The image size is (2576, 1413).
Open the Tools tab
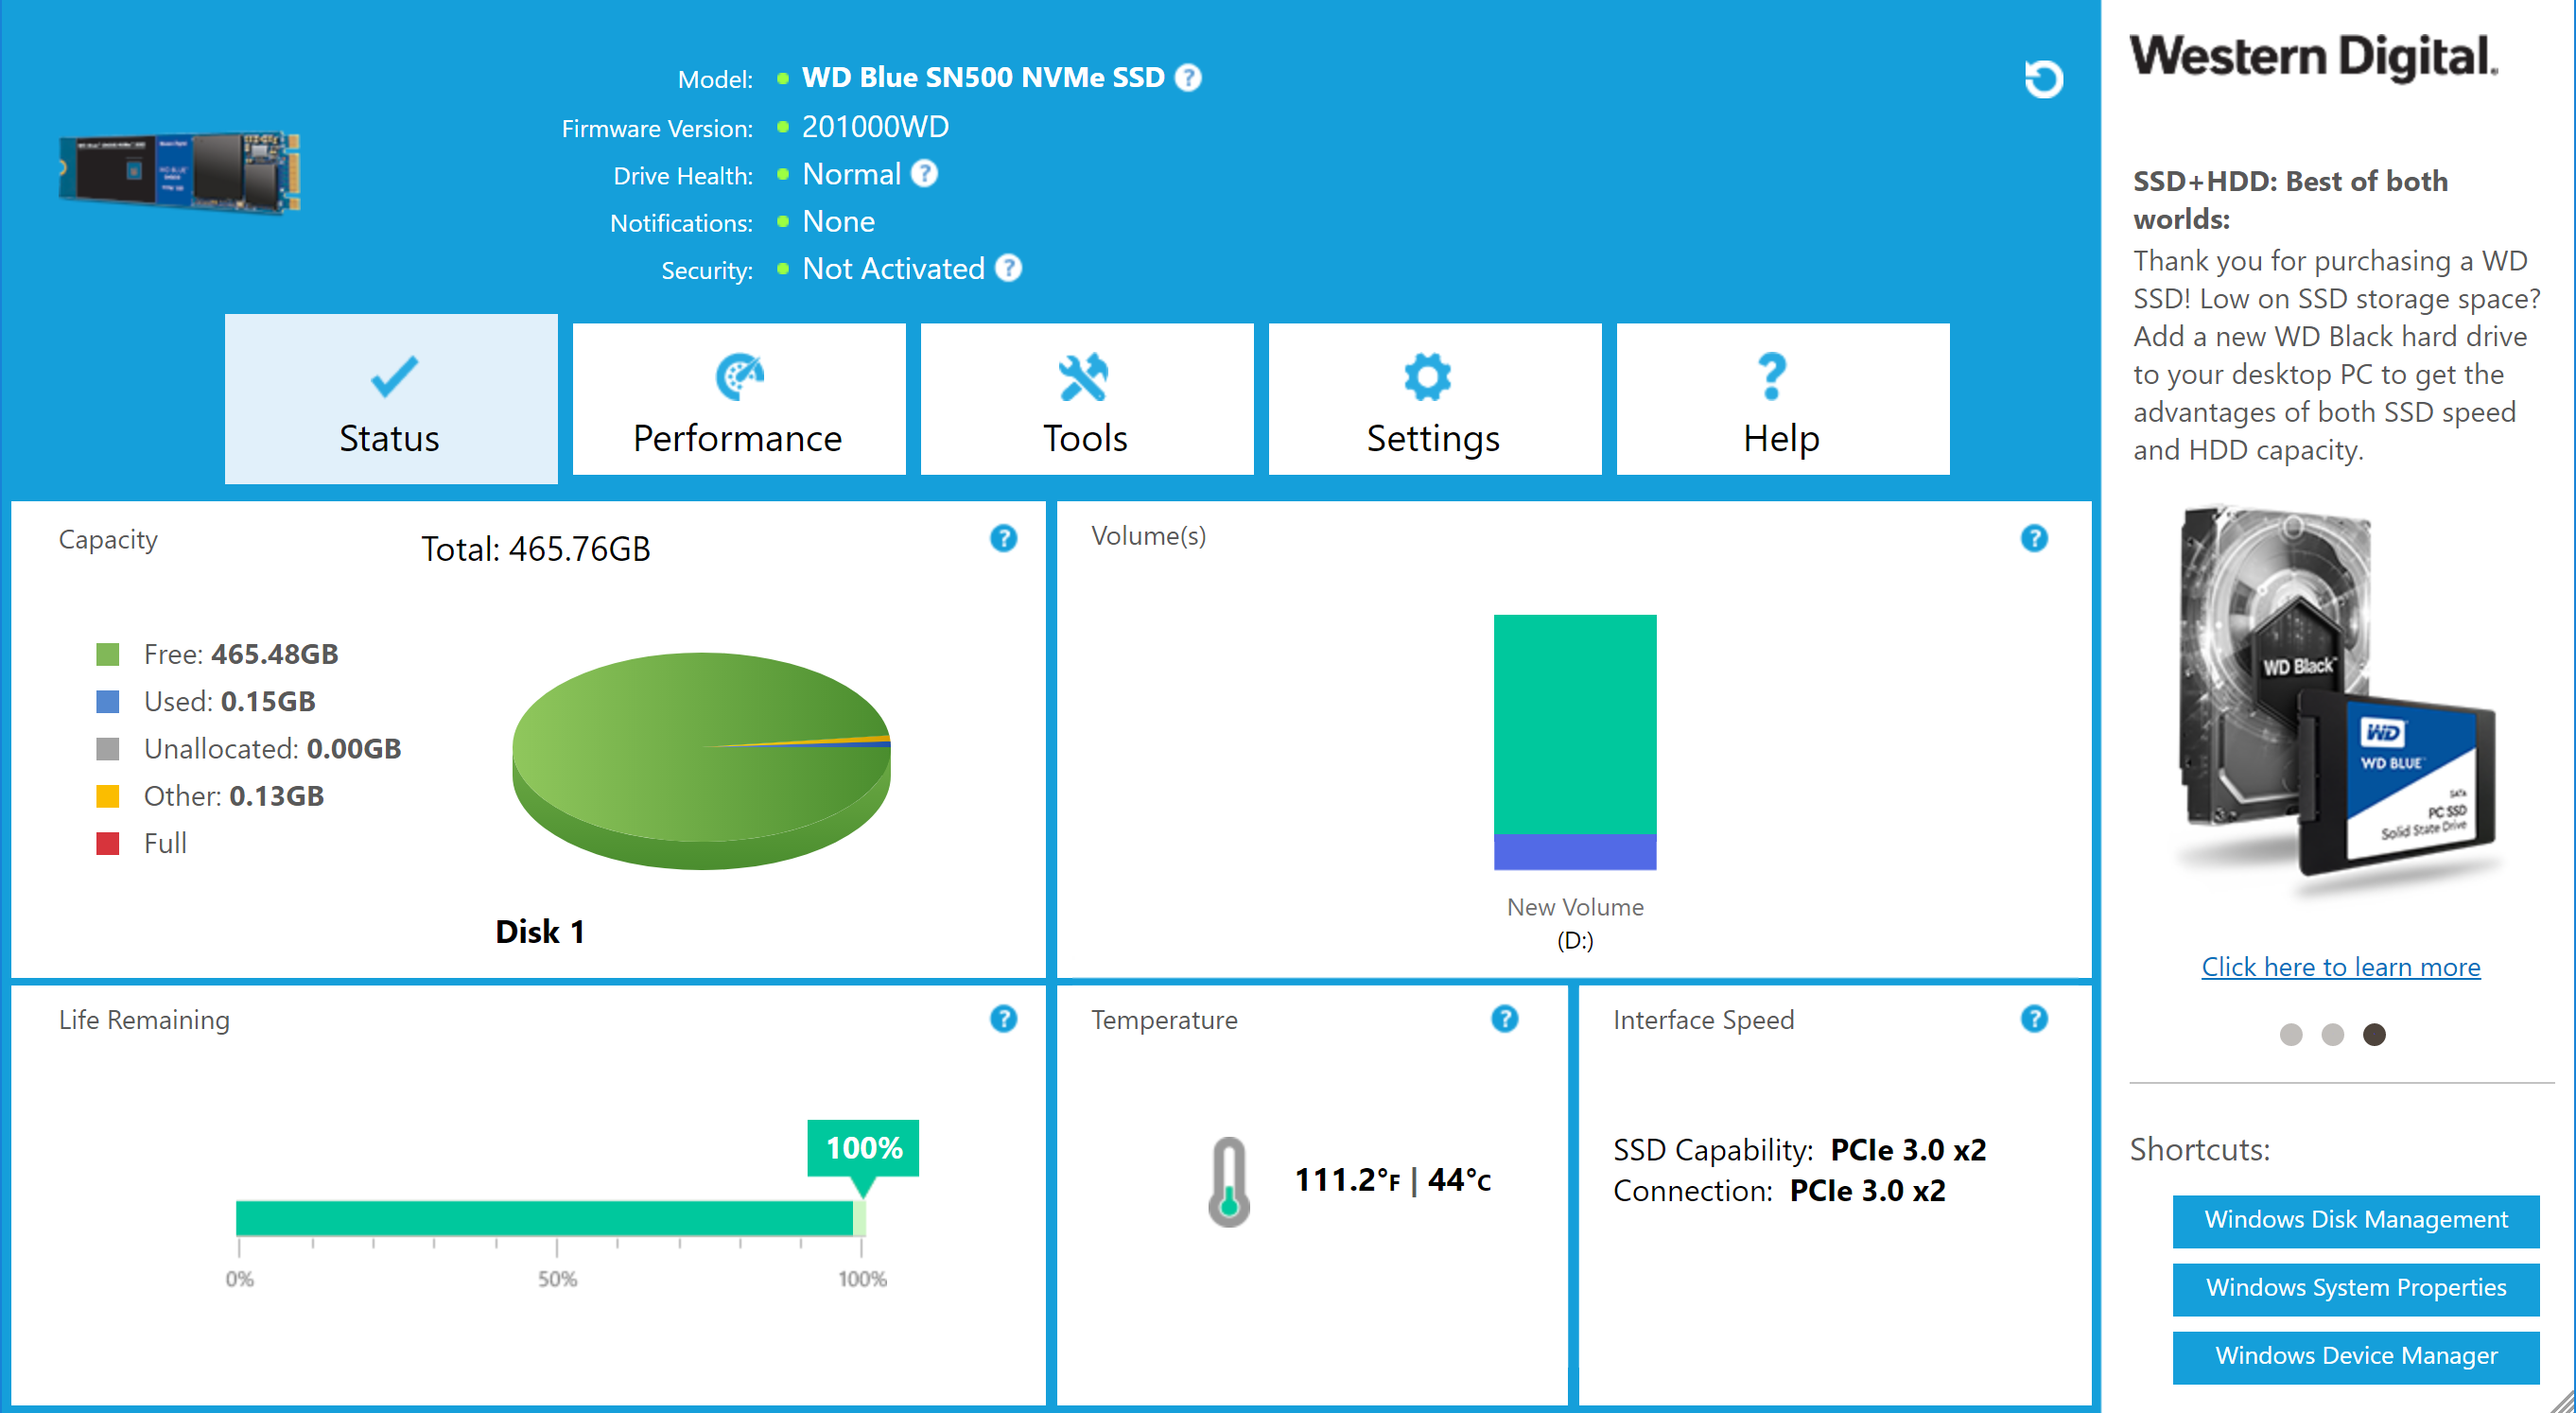tap(1086, 399)
